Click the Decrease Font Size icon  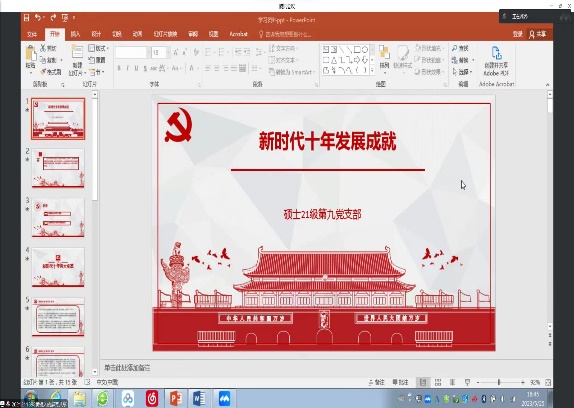point(184,52)
